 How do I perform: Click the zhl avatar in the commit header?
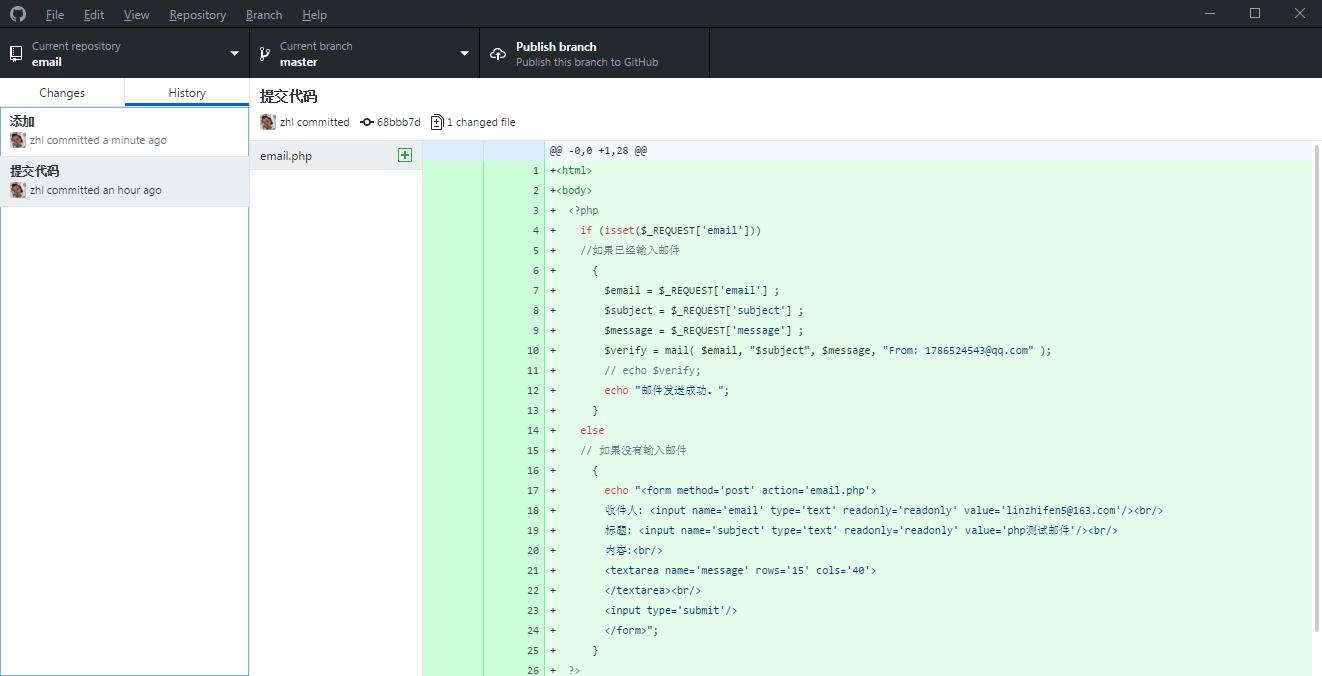click(x=268, y=122)
